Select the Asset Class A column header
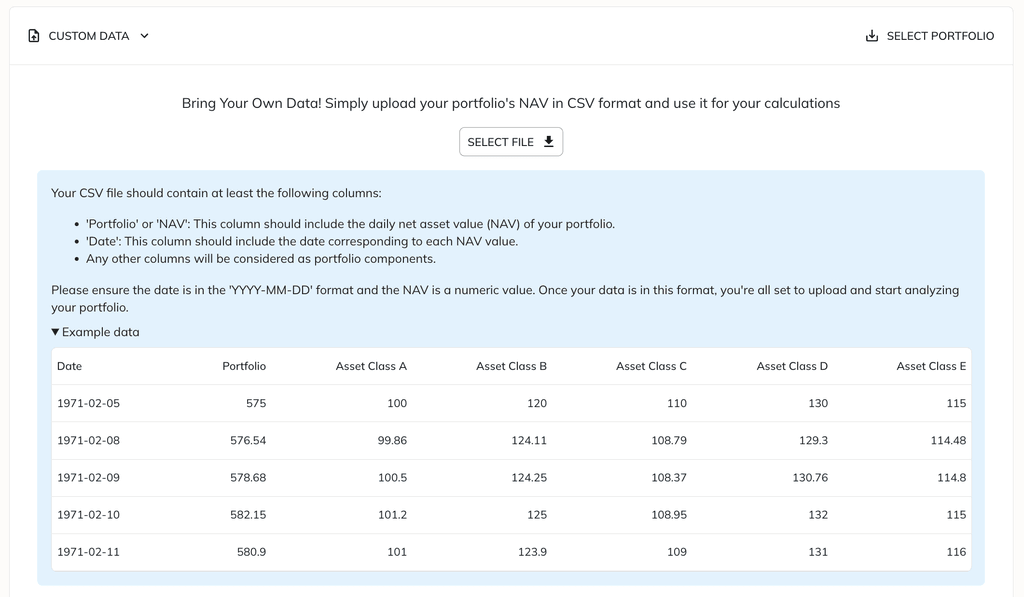The width and height of the screenshot is (1024, 597). (x=371, y=366)
